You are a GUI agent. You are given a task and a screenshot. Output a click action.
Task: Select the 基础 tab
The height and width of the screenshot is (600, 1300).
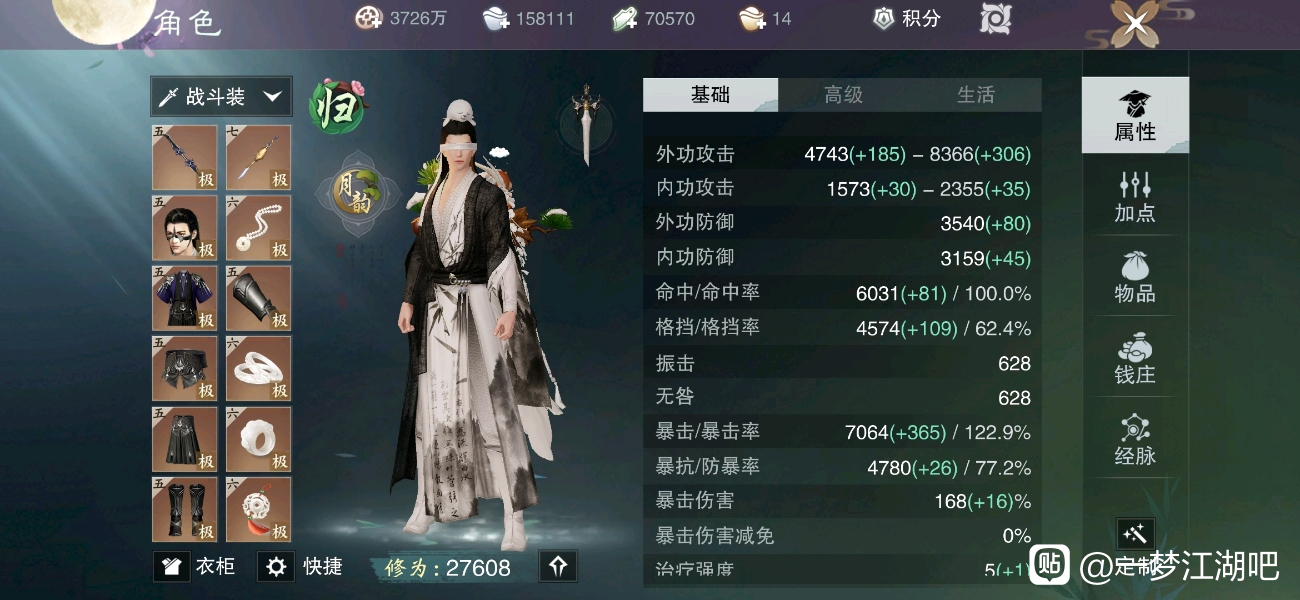point(710,95)
